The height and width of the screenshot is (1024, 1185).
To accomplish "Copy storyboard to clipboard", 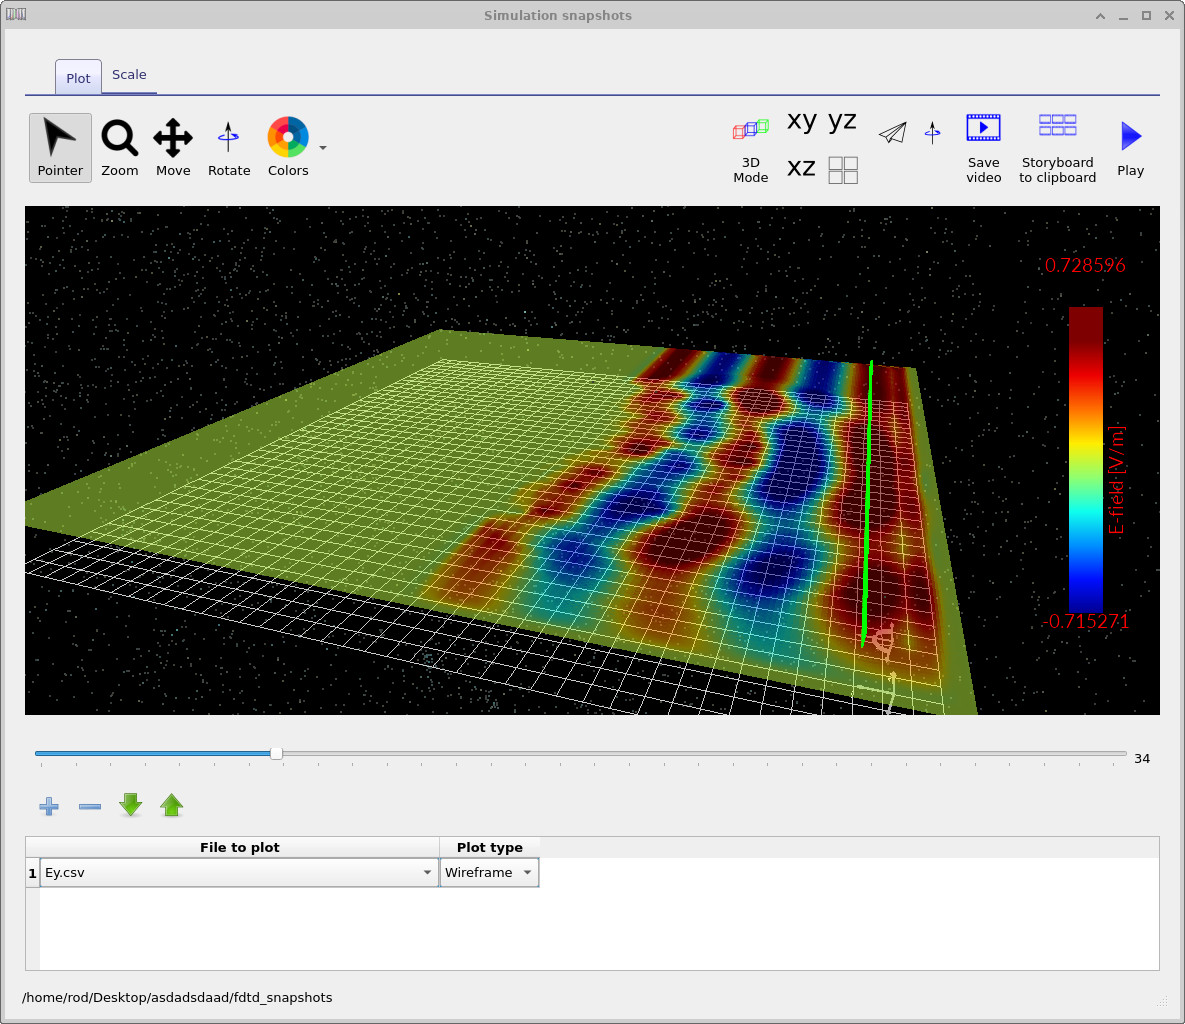I will [1057, 149].
